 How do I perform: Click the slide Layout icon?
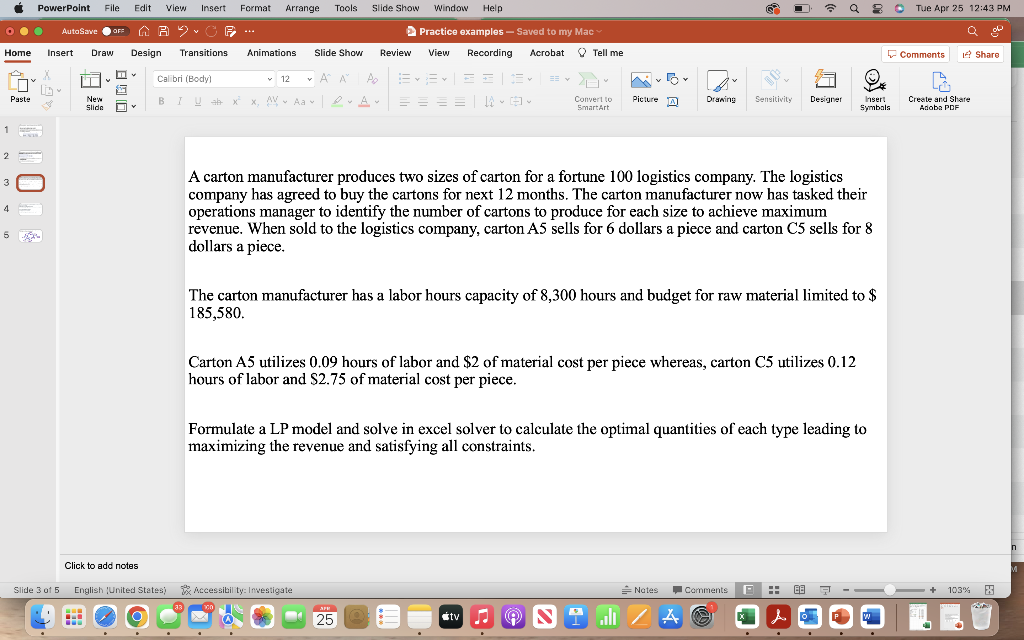(121, 74)
